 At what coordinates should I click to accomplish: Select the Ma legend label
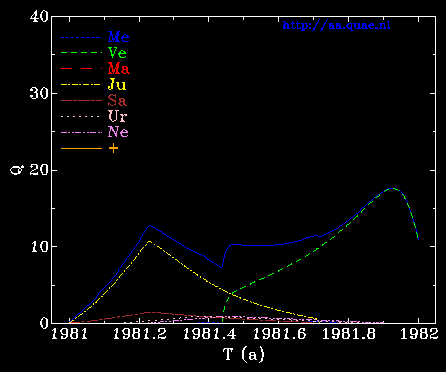(119, 69)
